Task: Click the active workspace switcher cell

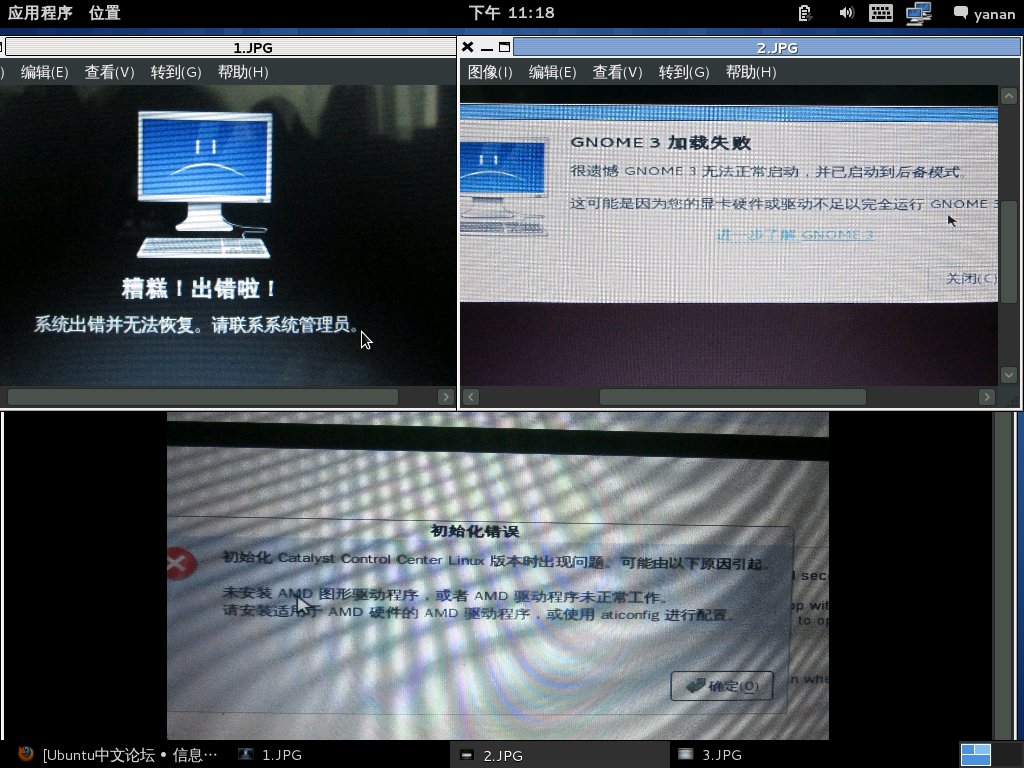Action: (x=976, y=755)
